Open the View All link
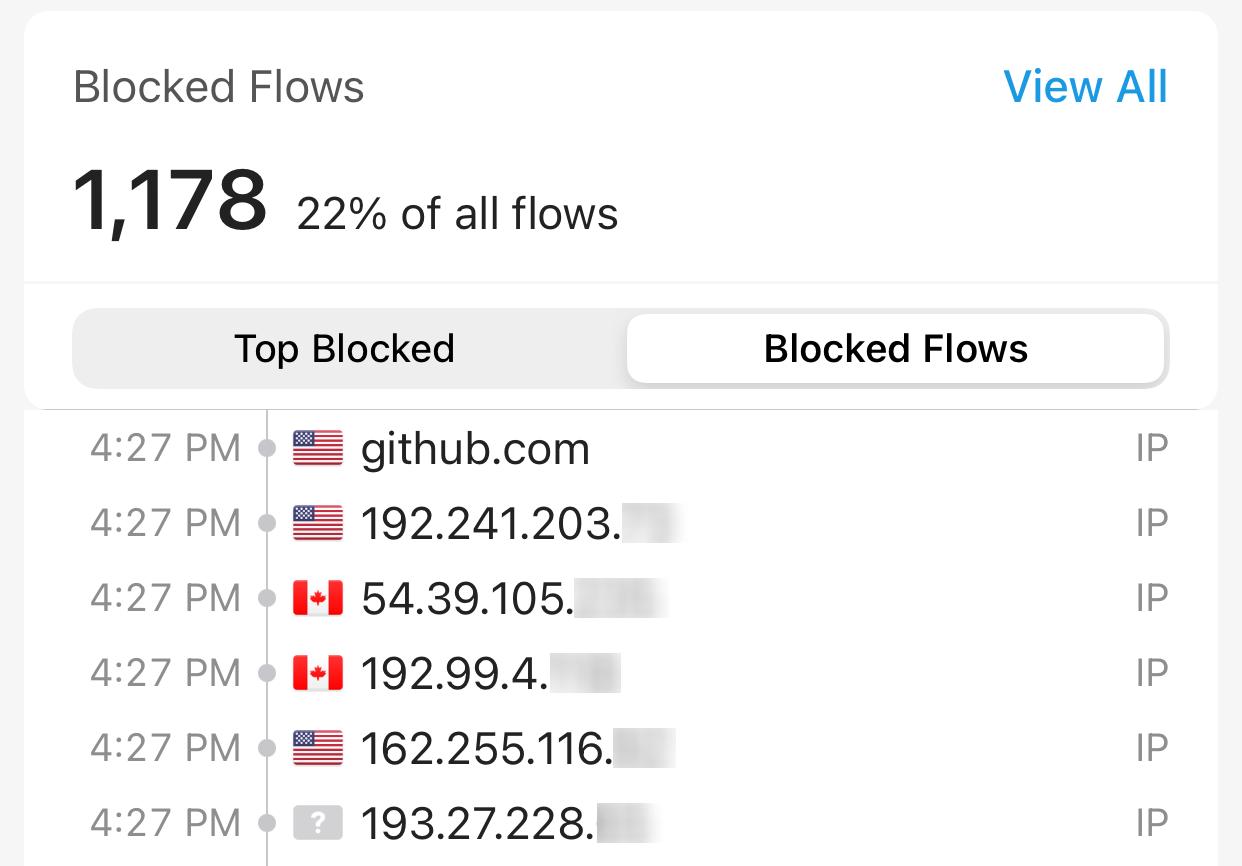The width and height of the screenshot is (1242, 866). (1085, 87)
